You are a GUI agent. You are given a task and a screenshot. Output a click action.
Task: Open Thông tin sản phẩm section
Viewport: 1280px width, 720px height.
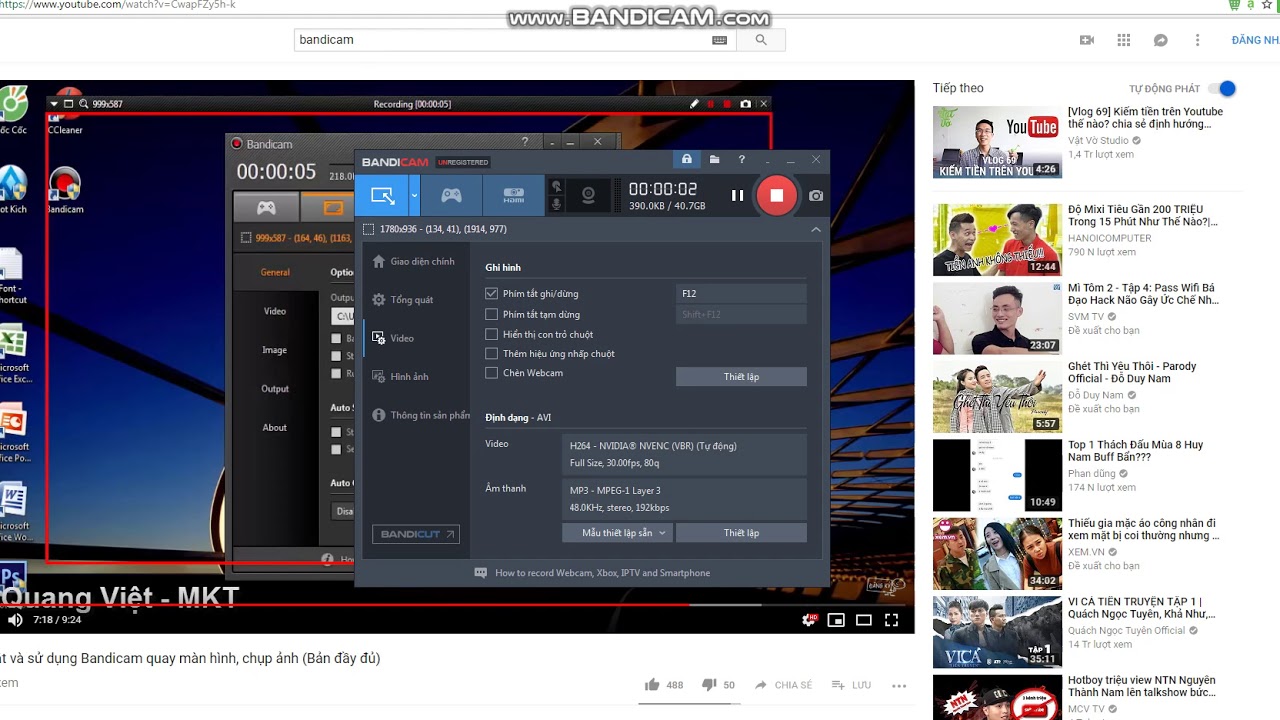420,415
